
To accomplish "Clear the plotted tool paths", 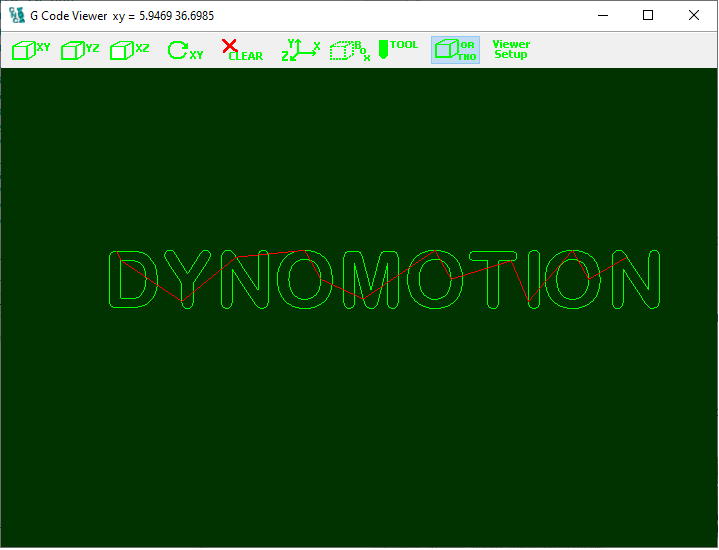I will (241, 50).
